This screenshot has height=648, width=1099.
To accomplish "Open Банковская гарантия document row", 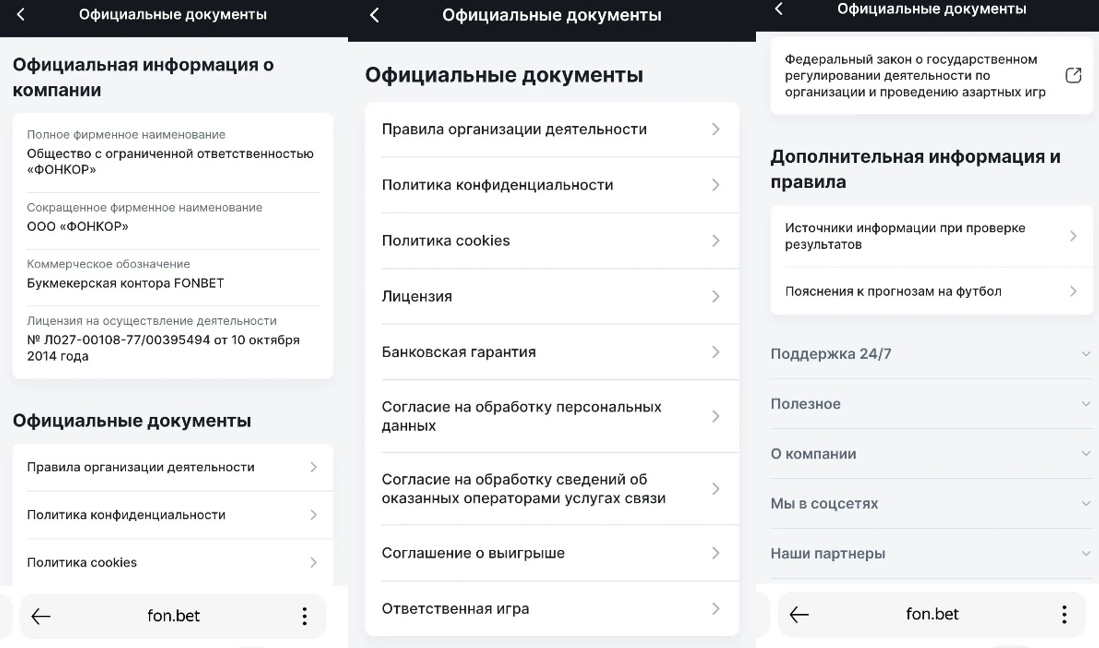I will pos(552,352).
